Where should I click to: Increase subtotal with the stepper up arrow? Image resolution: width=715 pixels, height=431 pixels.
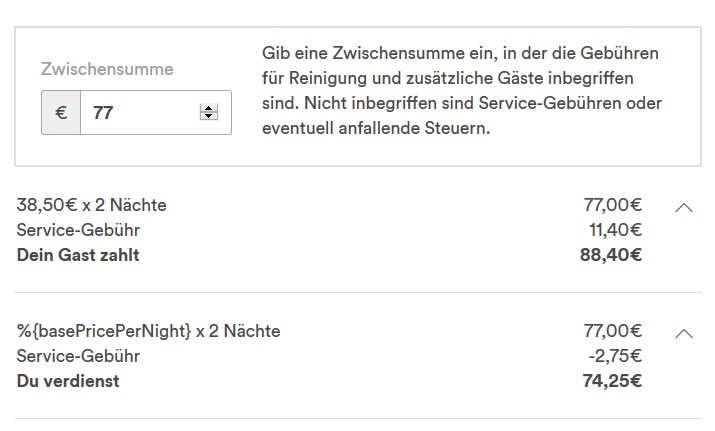[209, 108]
